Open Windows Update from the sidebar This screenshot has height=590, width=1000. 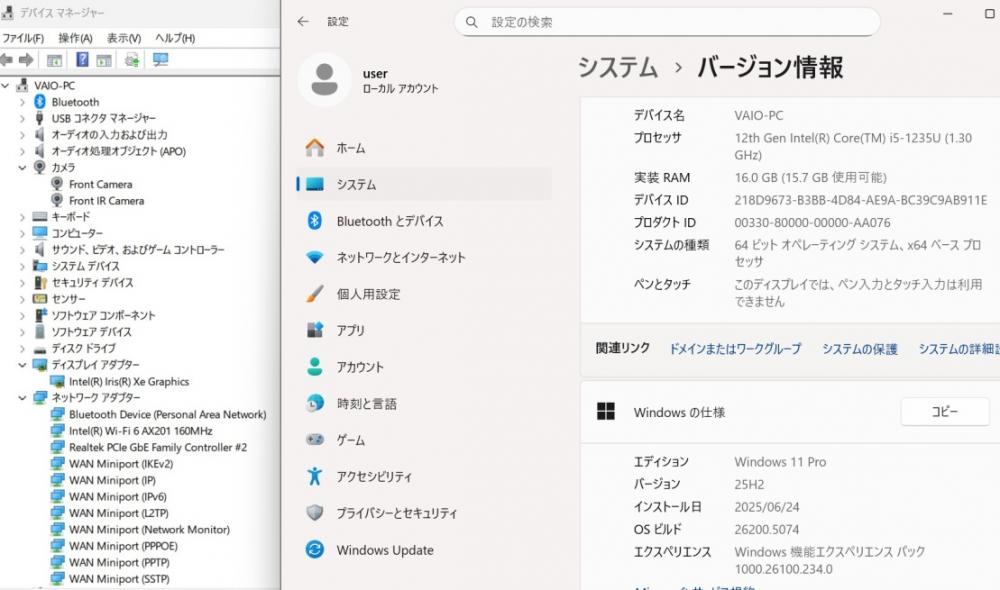click(384, 550)
